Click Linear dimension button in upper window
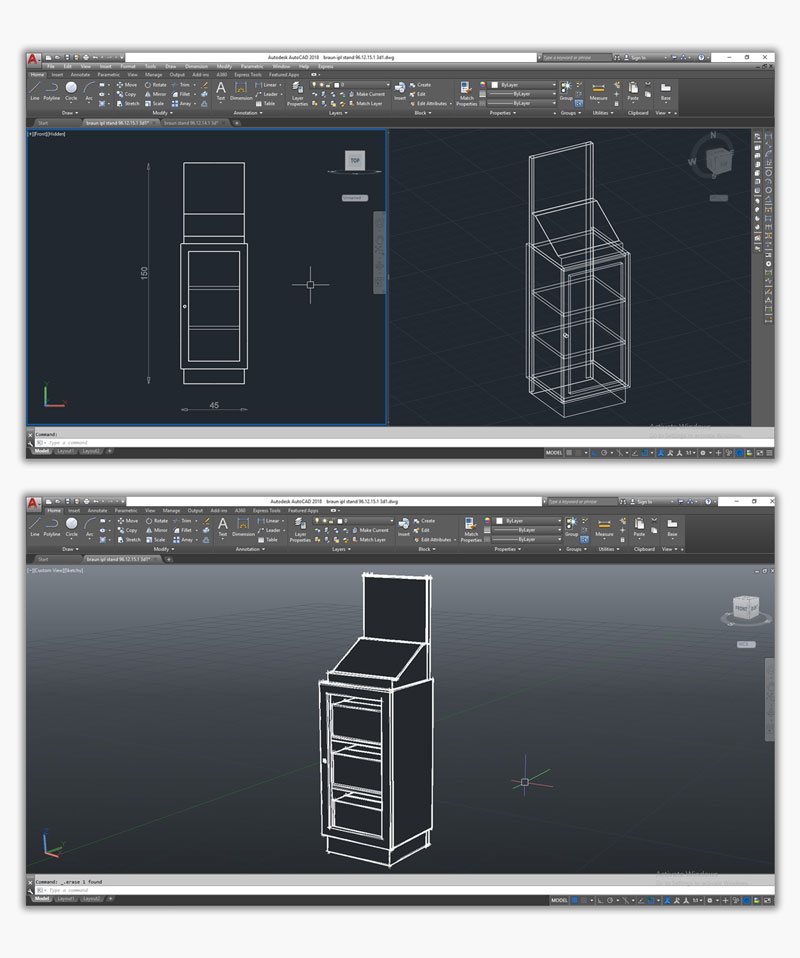 (x=267, y=85)
